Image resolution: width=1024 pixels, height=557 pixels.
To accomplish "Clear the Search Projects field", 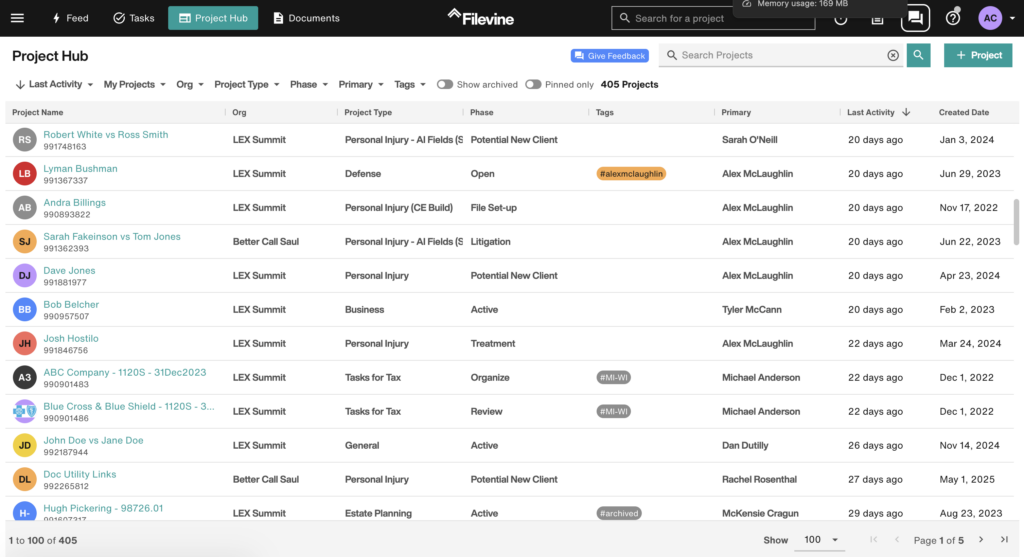I will coord(893,56).
